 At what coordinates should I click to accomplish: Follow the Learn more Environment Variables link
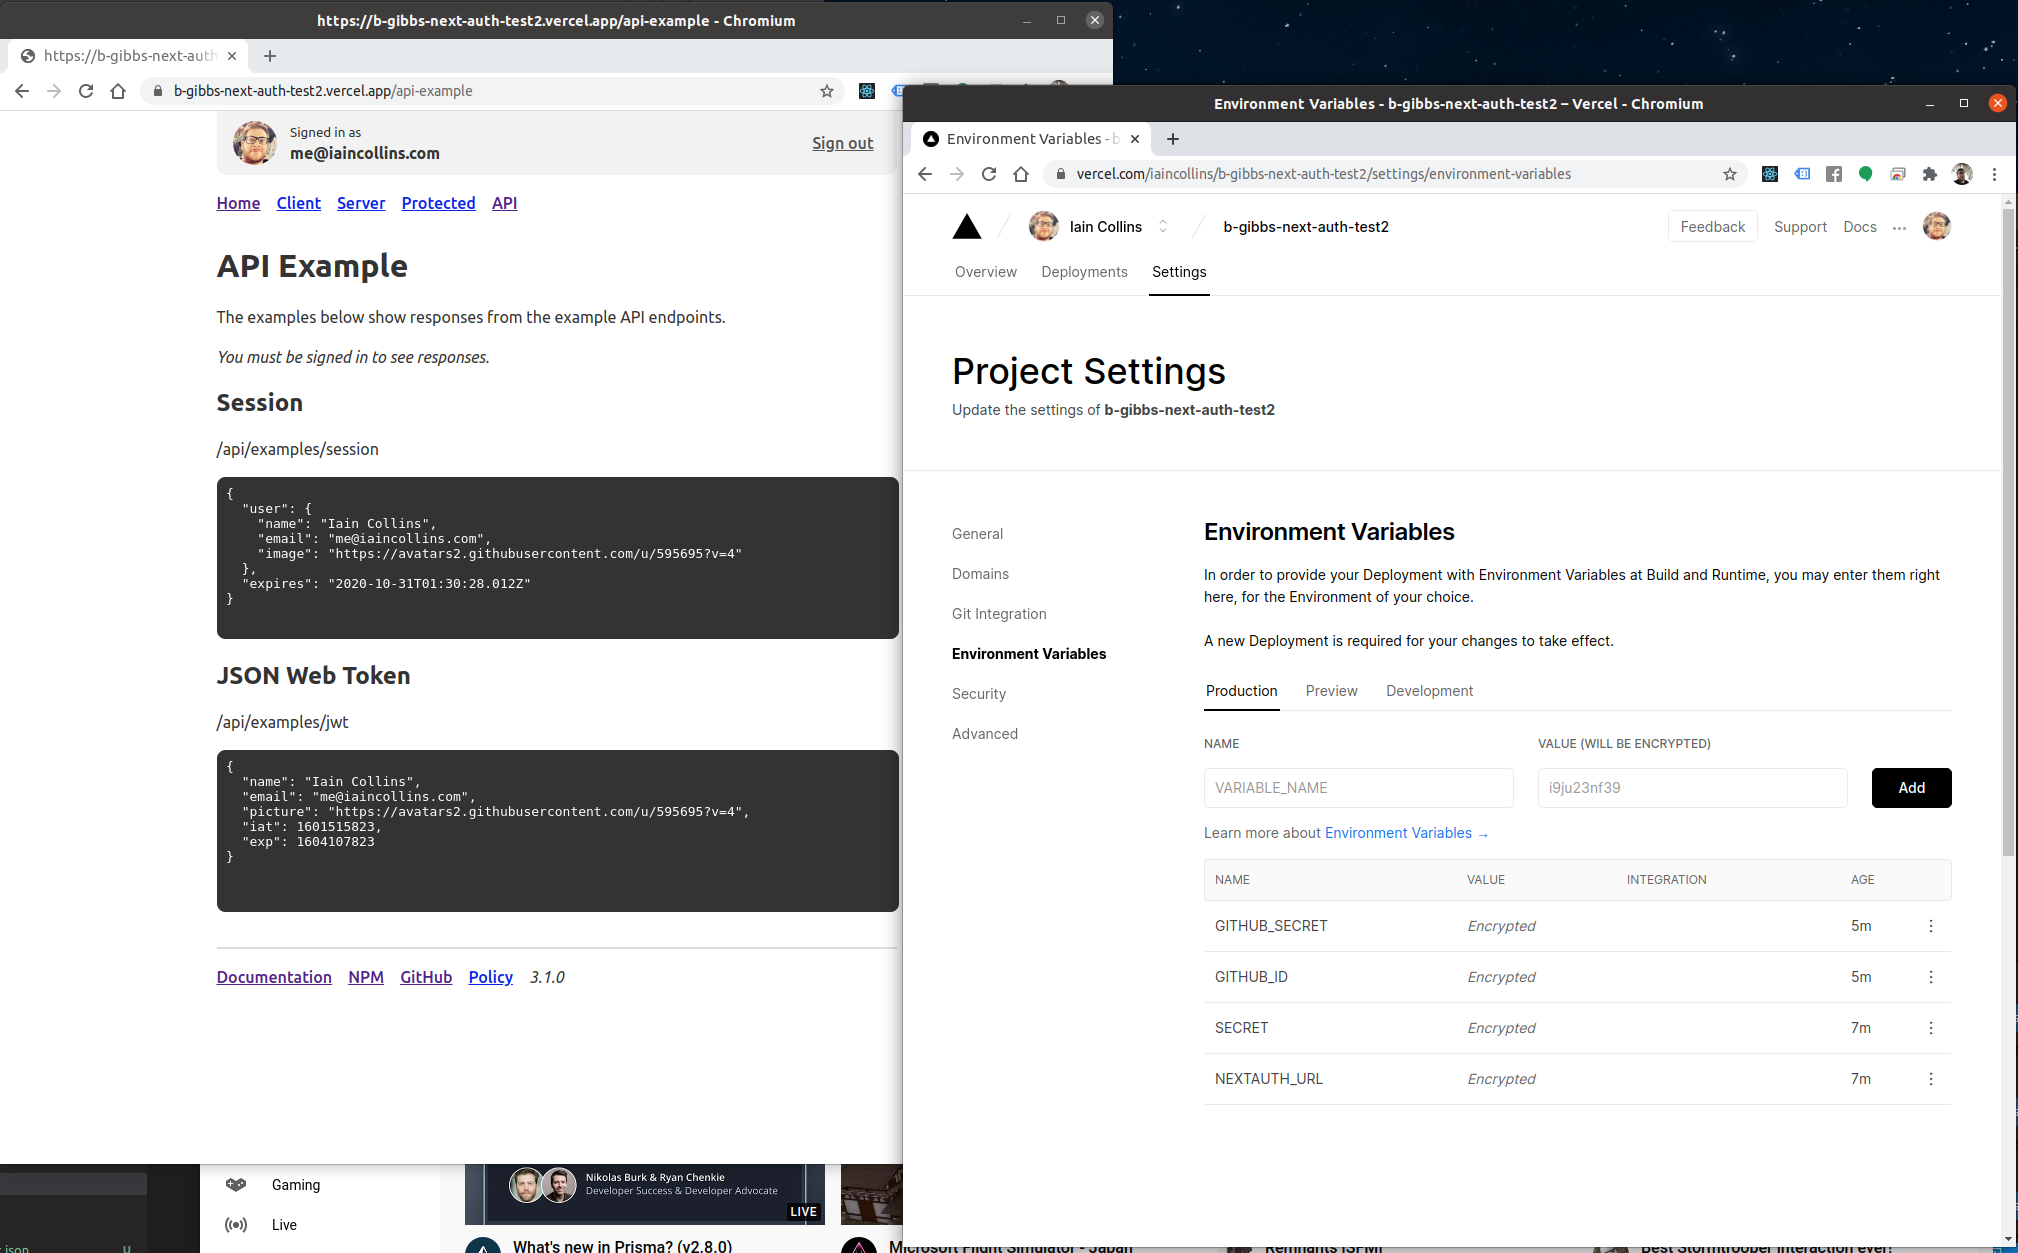pyautogui.click(x=1406, y=833)
